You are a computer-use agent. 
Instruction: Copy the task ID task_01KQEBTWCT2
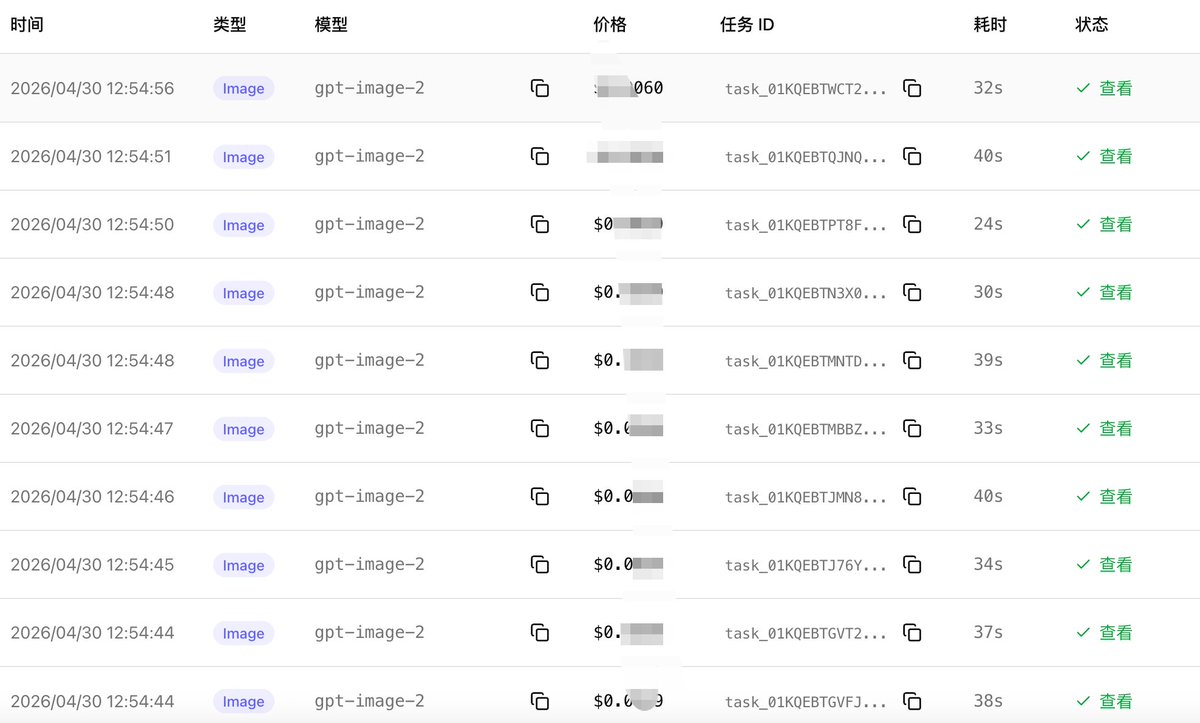point(912,88)
